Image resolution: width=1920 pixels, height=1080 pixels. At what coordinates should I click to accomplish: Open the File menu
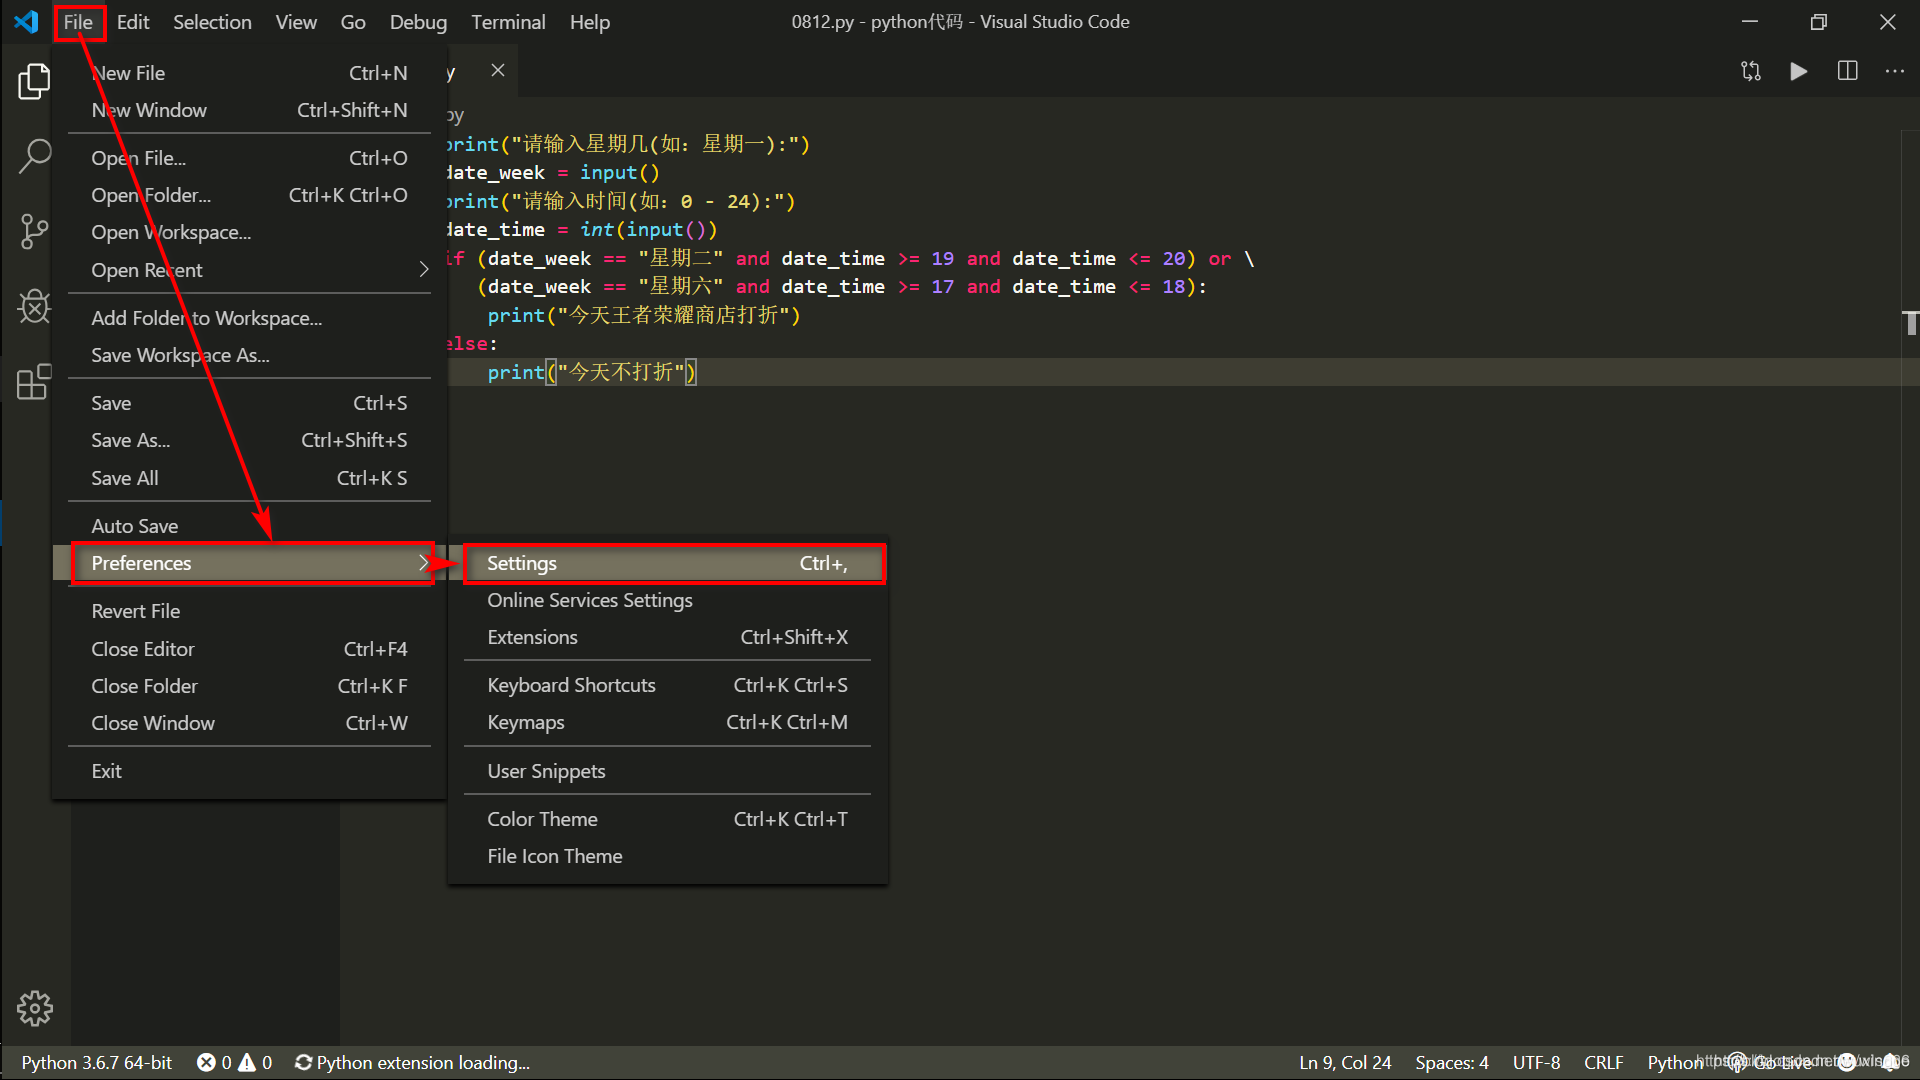click(x=78, y=21)
